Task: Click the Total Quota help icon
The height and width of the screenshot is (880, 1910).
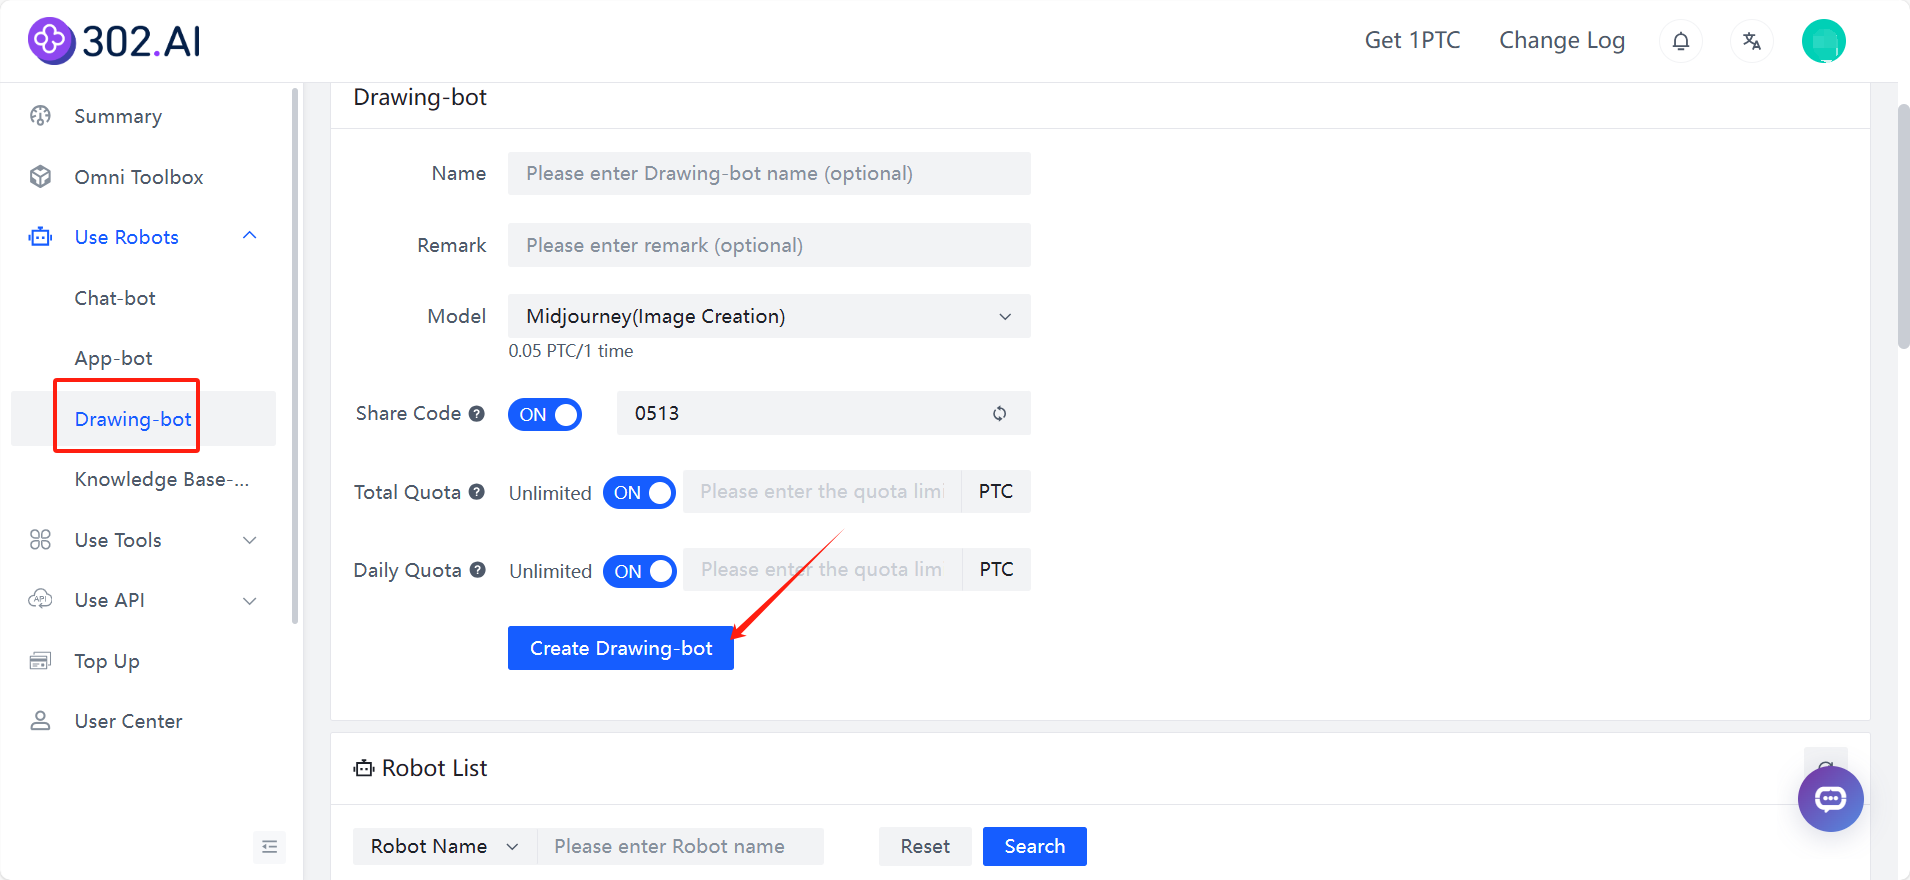Action: [x=477, y=492]
